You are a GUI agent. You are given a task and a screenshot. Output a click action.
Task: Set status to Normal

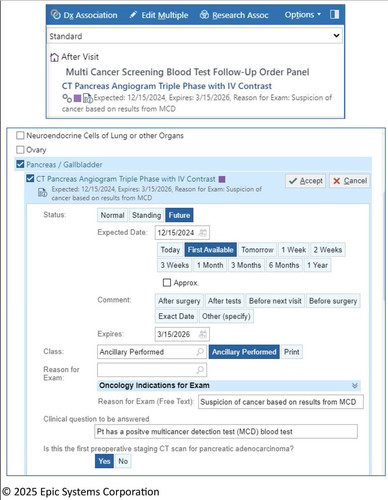pos(112,215)
